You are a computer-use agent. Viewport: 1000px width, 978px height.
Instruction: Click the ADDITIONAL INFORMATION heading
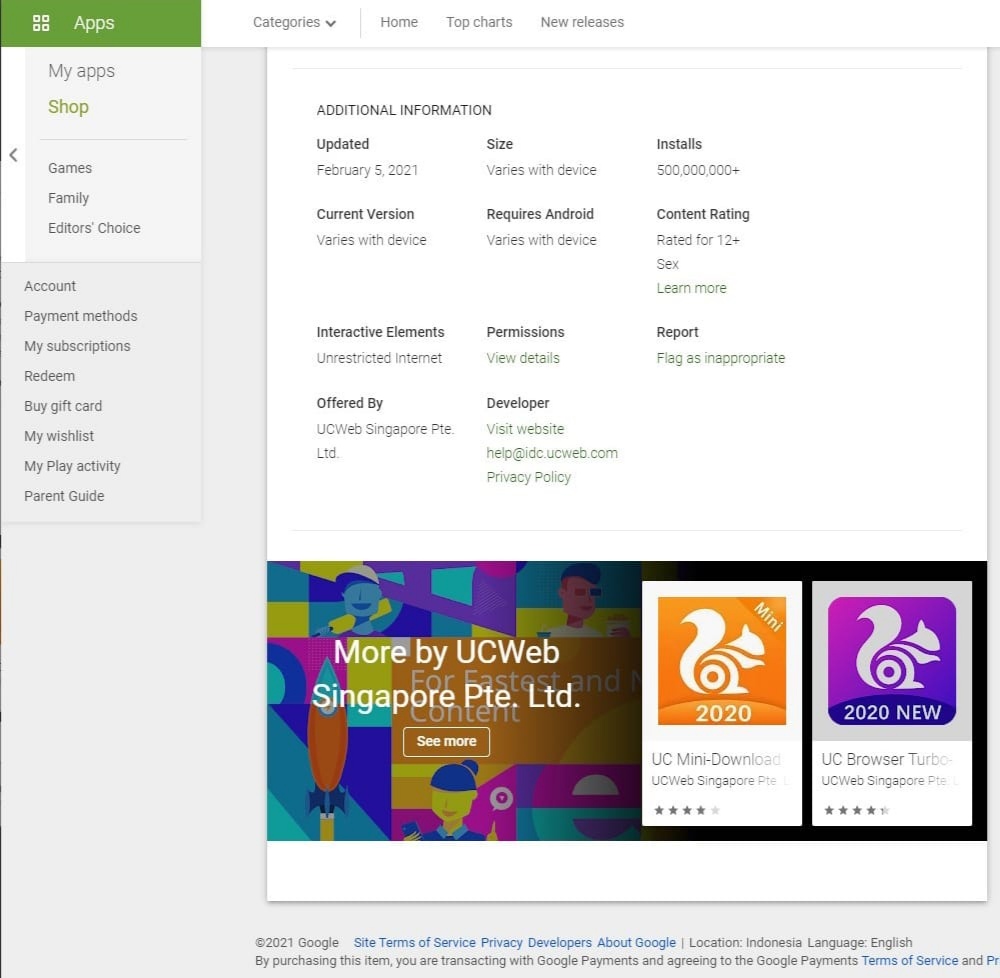tap(404, 110)
